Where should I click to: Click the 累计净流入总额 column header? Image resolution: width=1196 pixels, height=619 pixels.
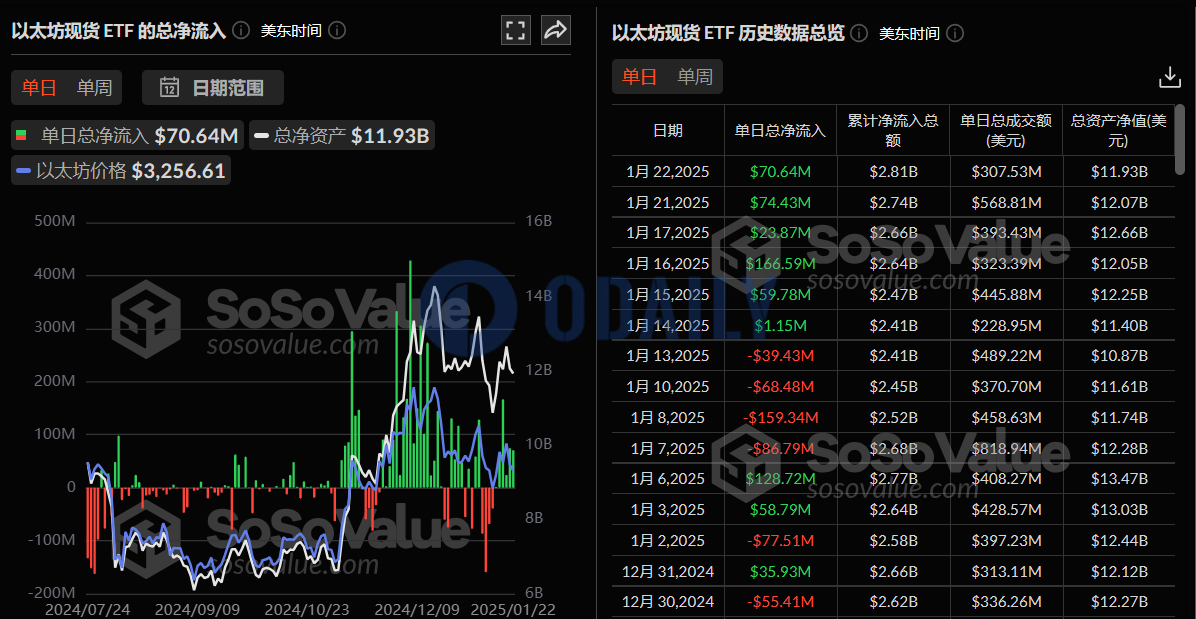pyautogui.click(x=893, y=130)
